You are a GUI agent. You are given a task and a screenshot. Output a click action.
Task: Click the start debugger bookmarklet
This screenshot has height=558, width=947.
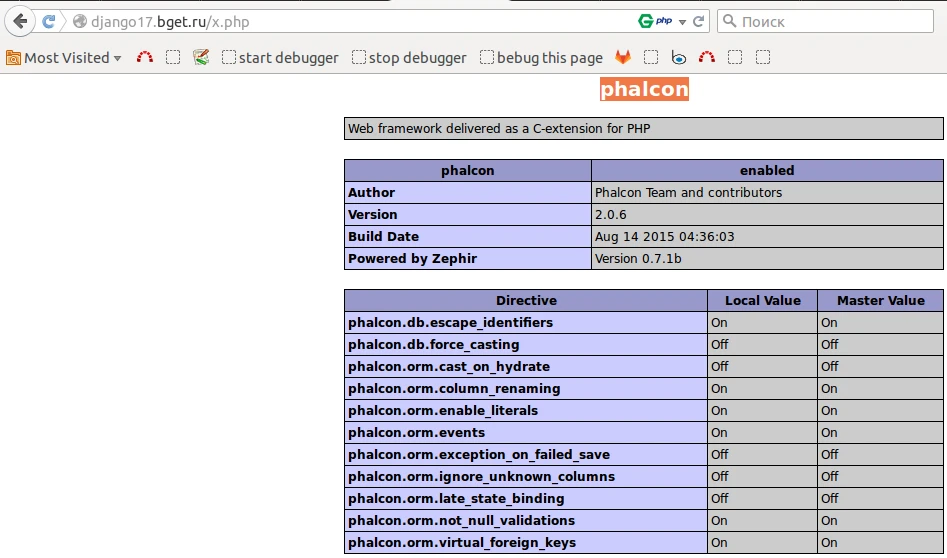280,58
